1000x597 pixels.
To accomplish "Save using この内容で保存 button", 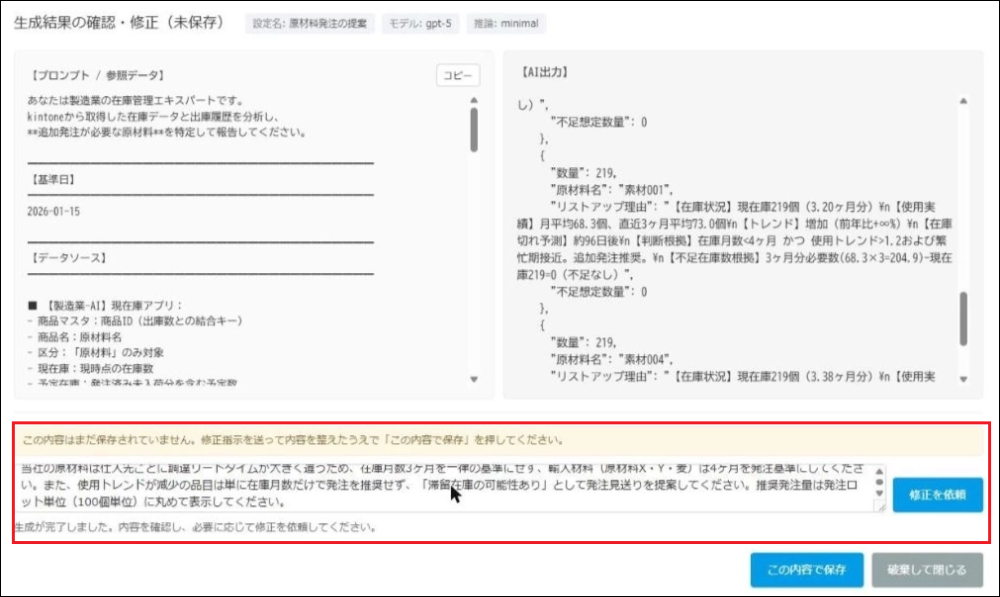I will (806, 570).
